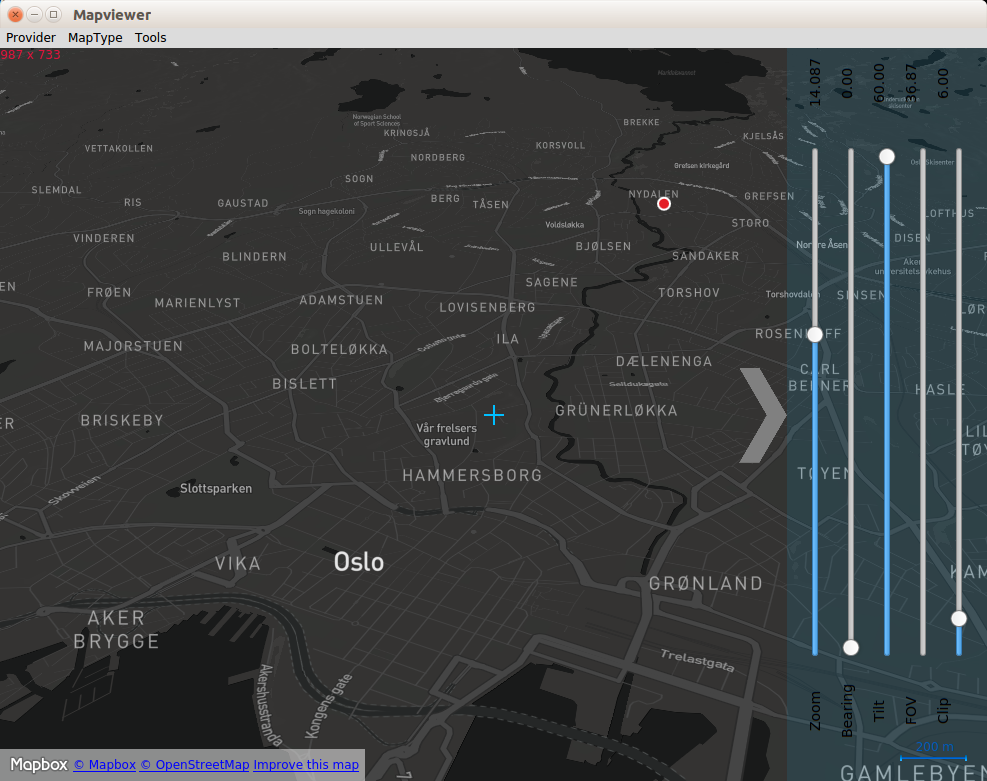Open the MapType menu
This screenshot has width=987, height=781.
(x=95, y=38)
